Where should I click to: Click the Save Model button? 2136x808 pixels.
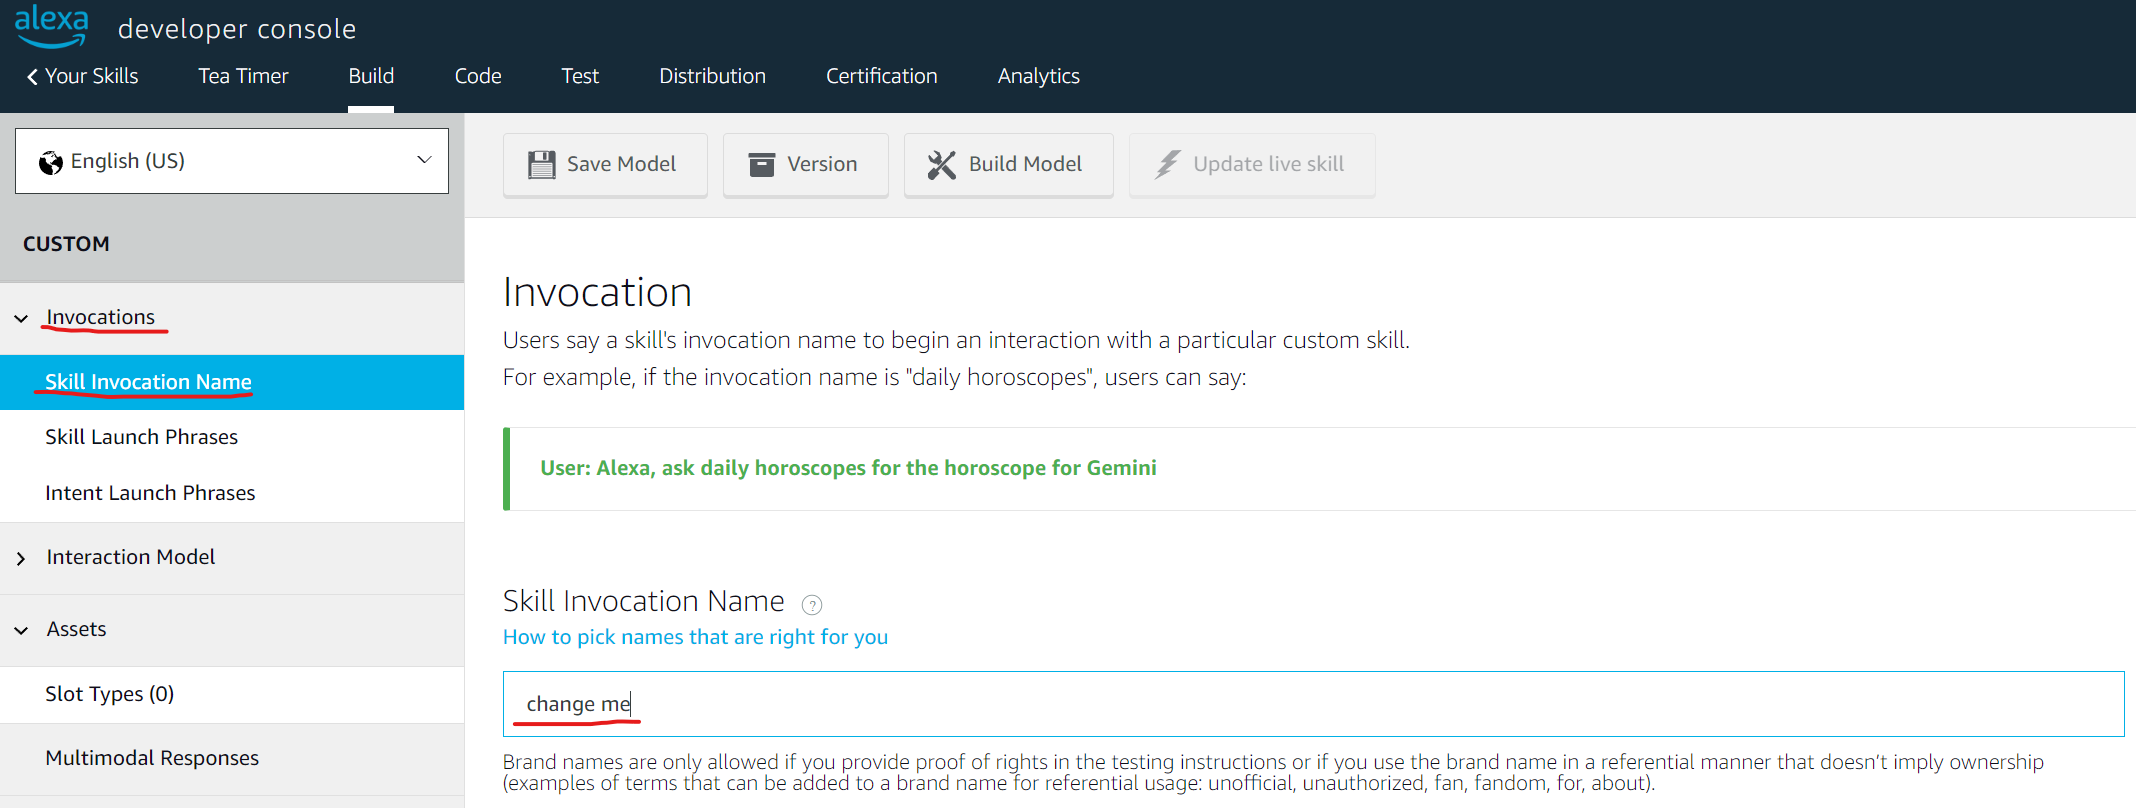coord(605,165)
